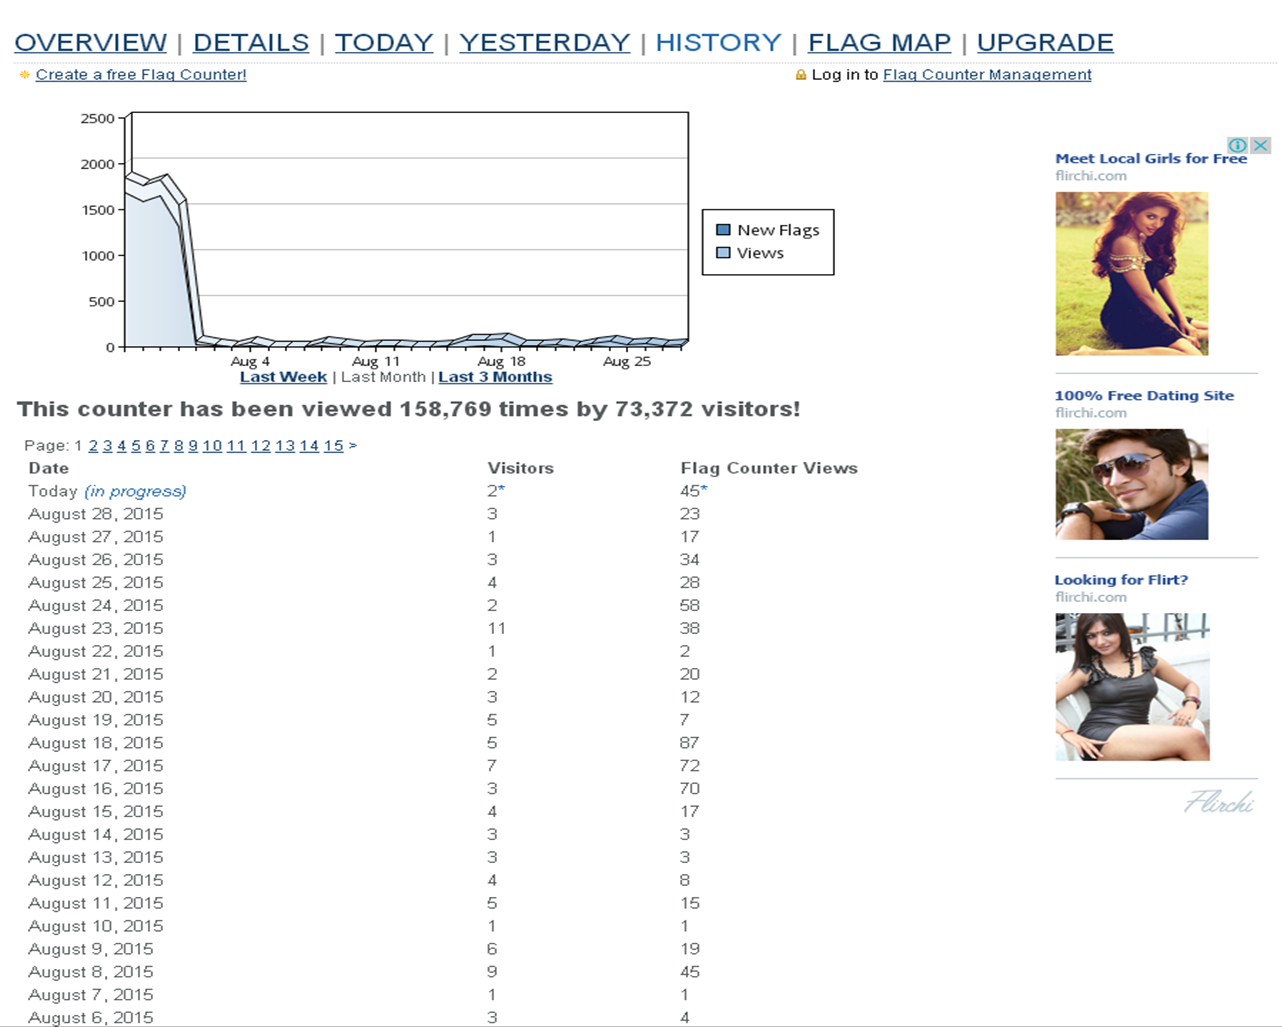Click the counter viewed 158,769 times heading
Image resolution: width=1282 pixels, height=1027 pixels.
pos(409,409)
